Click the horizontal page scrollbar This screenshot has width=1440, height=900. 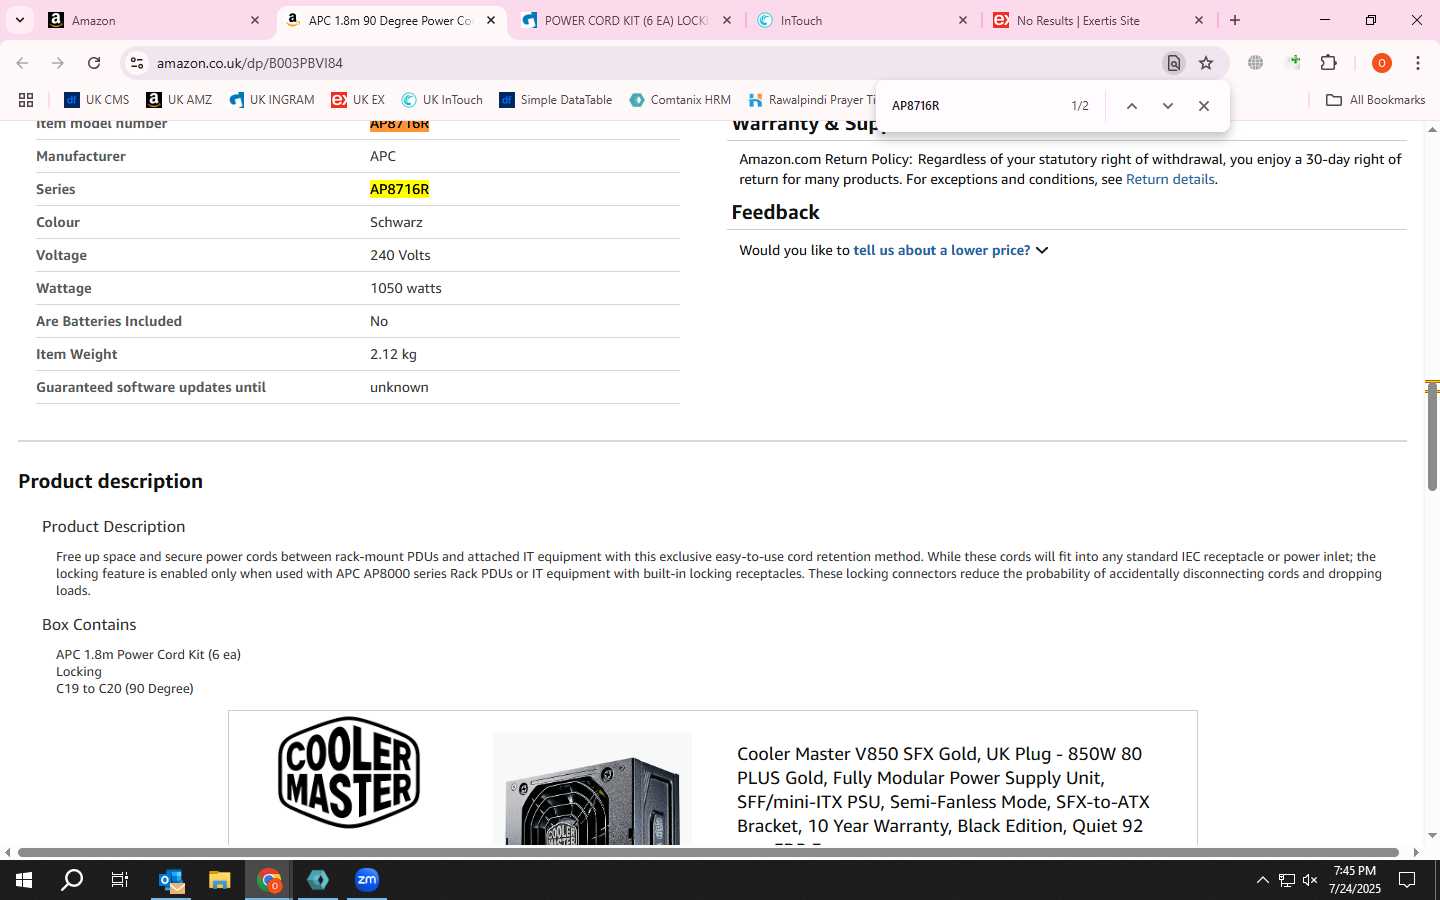[x=708, y=852]
